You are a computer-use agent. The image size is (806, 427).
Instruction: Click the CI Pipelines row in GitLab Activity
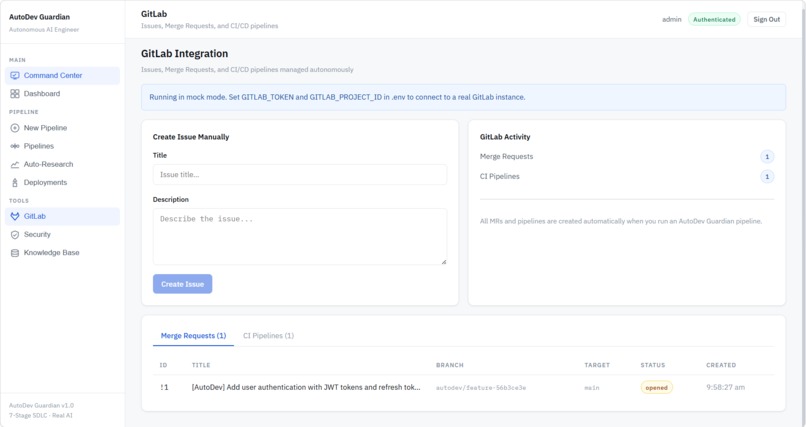pyautogui.click(x=627, y=177)
